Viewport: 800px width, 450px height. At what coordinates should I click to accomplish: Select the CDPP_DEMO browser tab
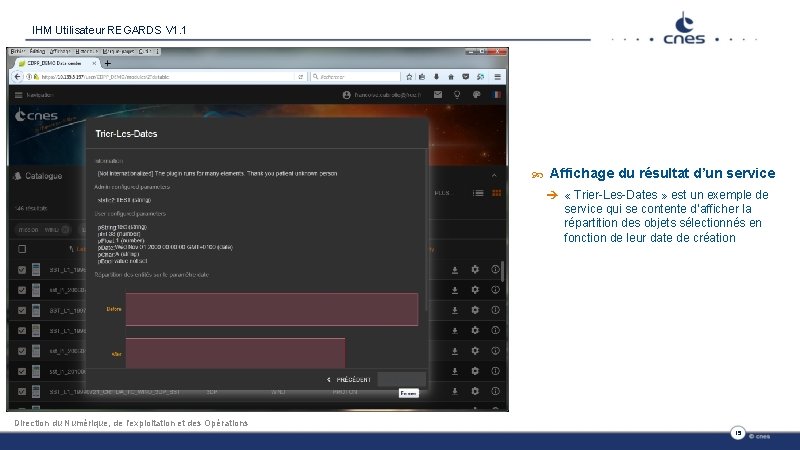56,63
